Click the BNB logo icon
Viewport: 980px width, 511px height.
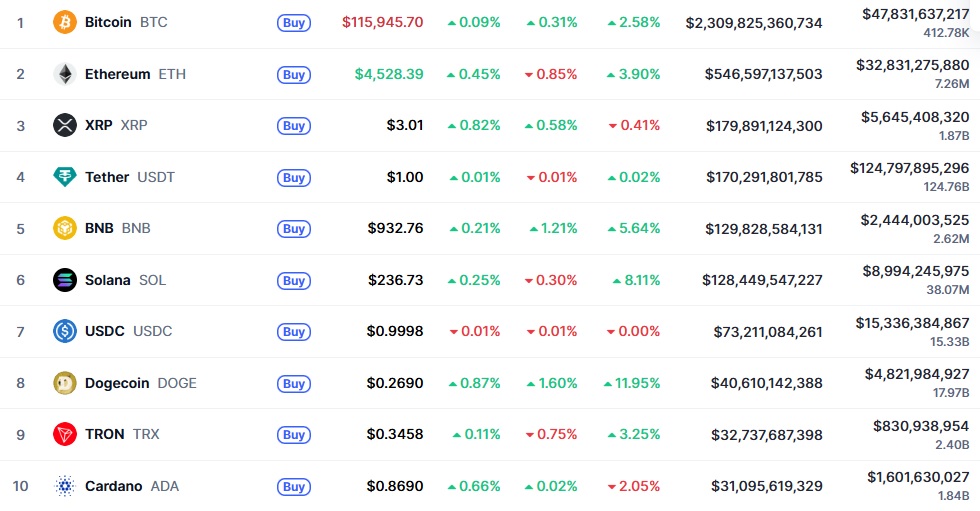tap(65, 229)
